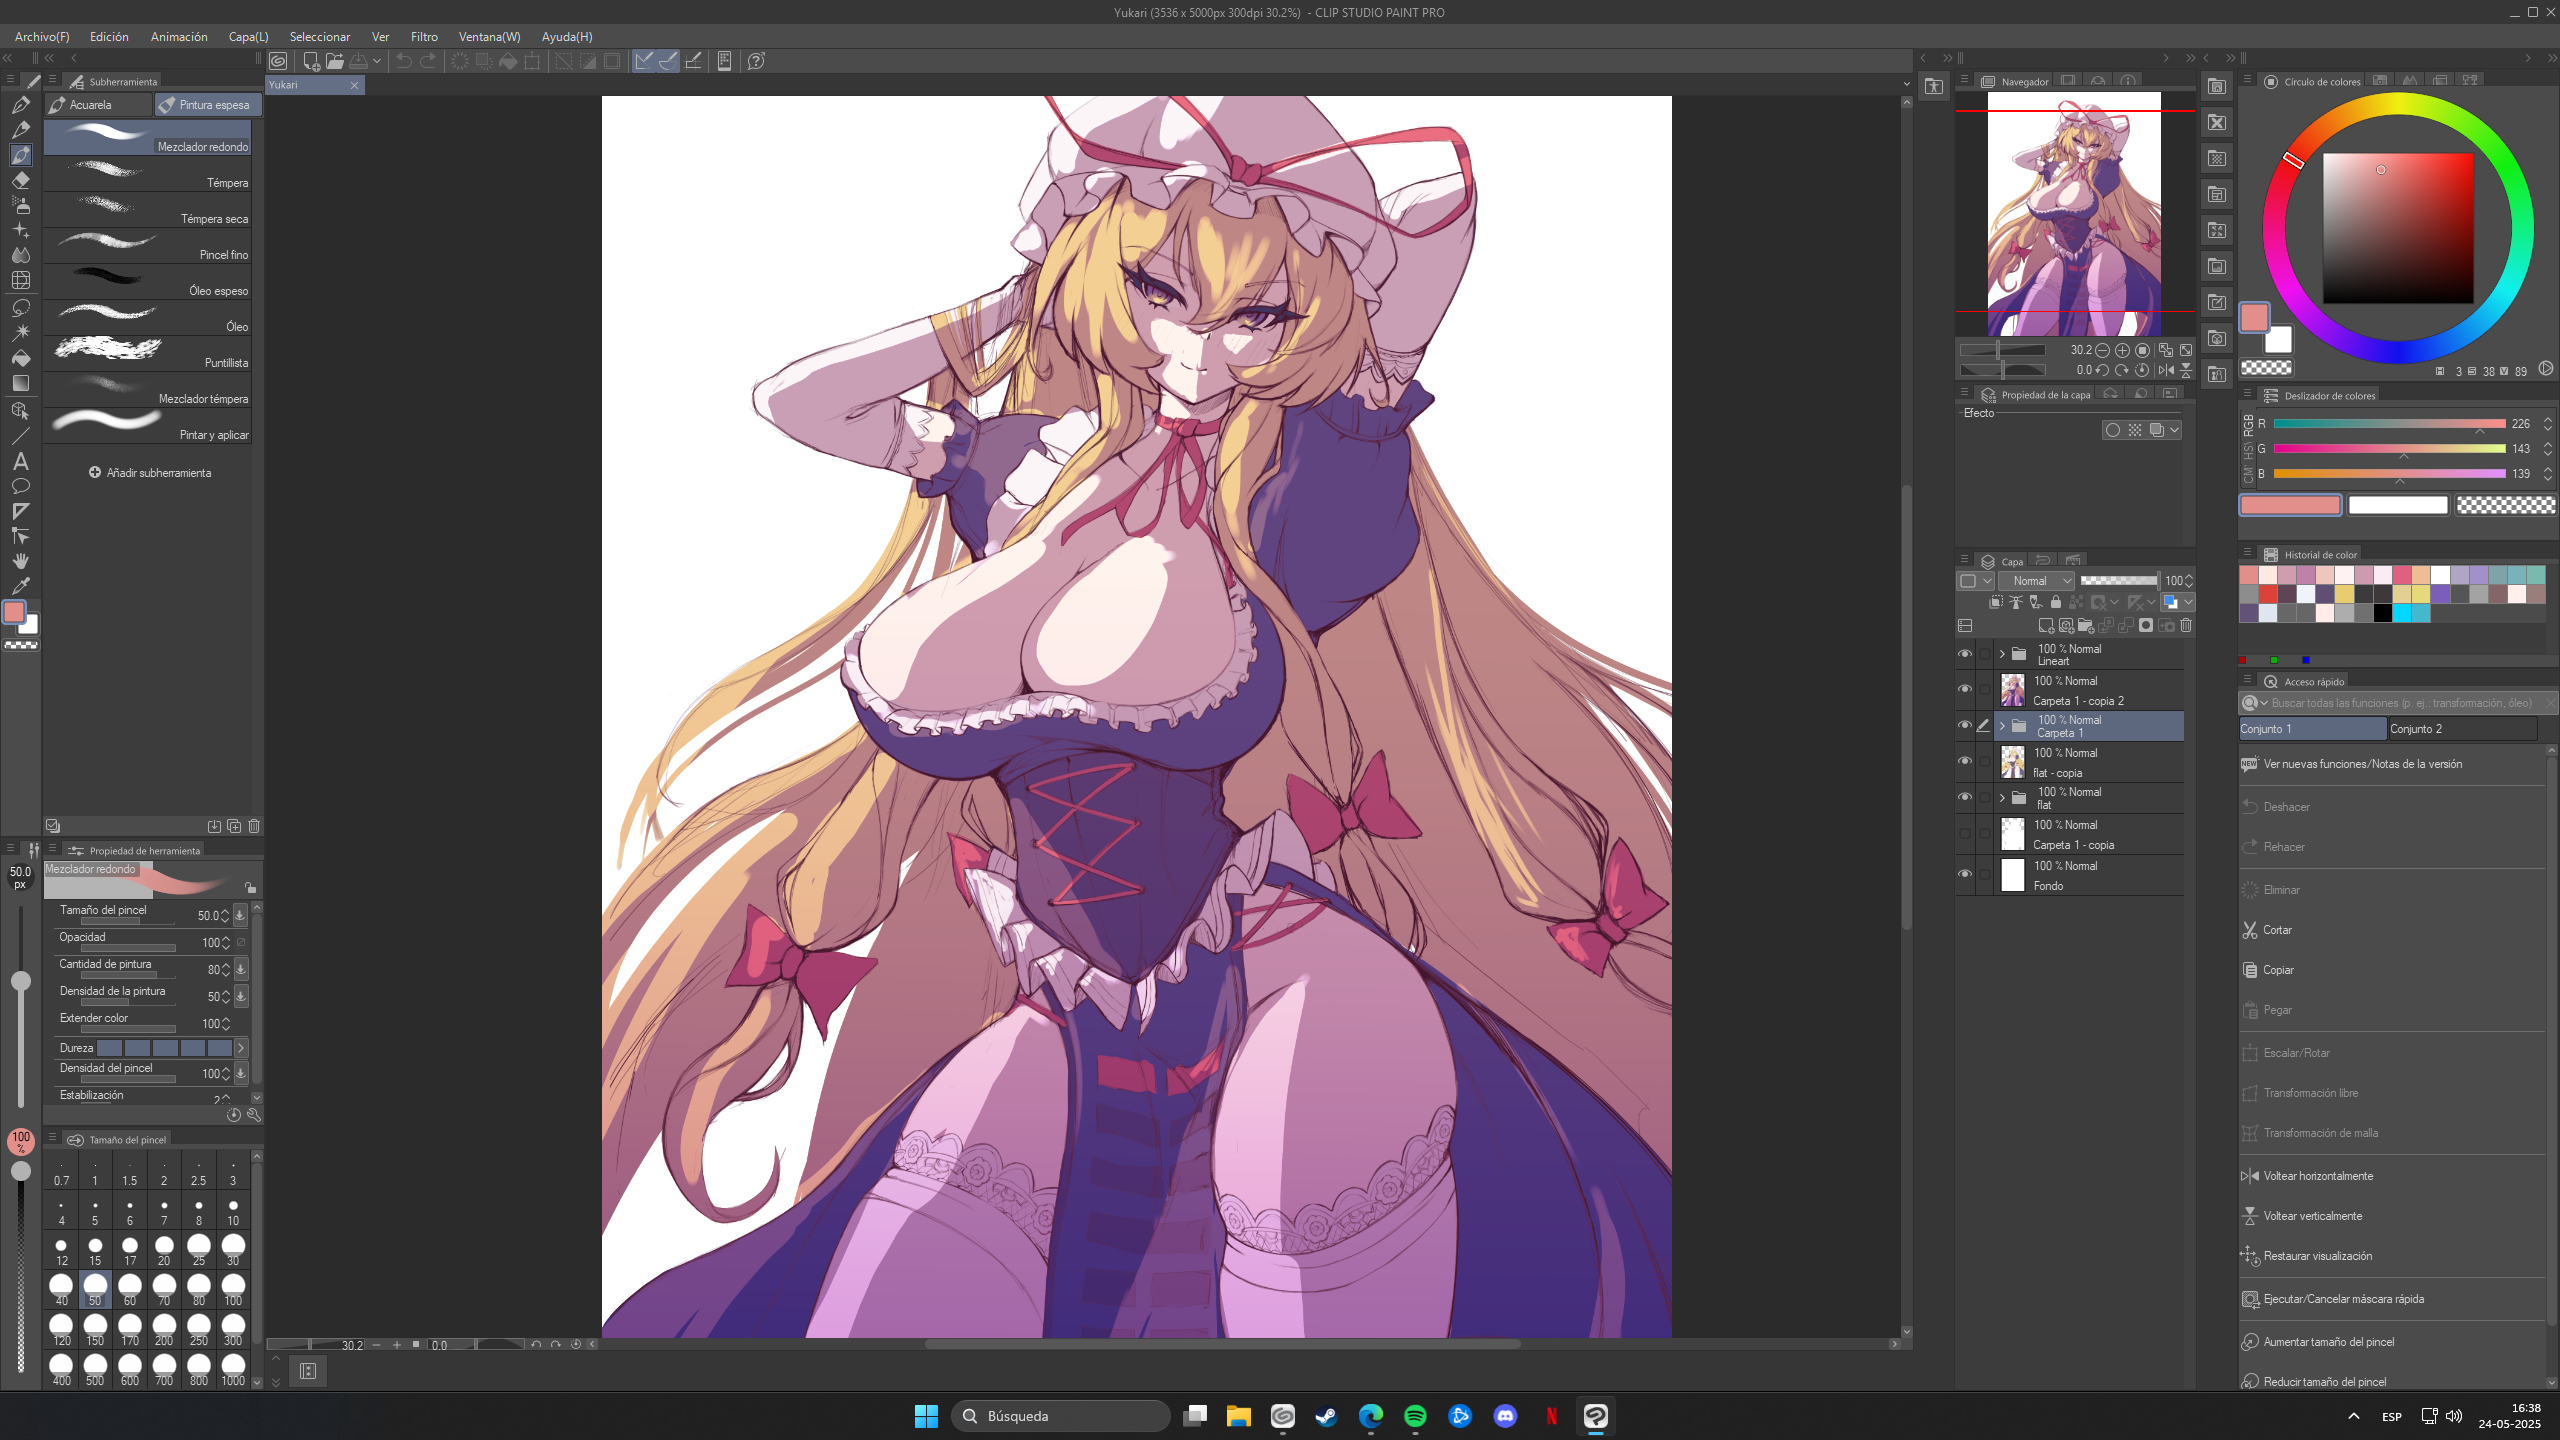
Task: Click the Lock layer padlock icon
Action: click(2055, 602)
